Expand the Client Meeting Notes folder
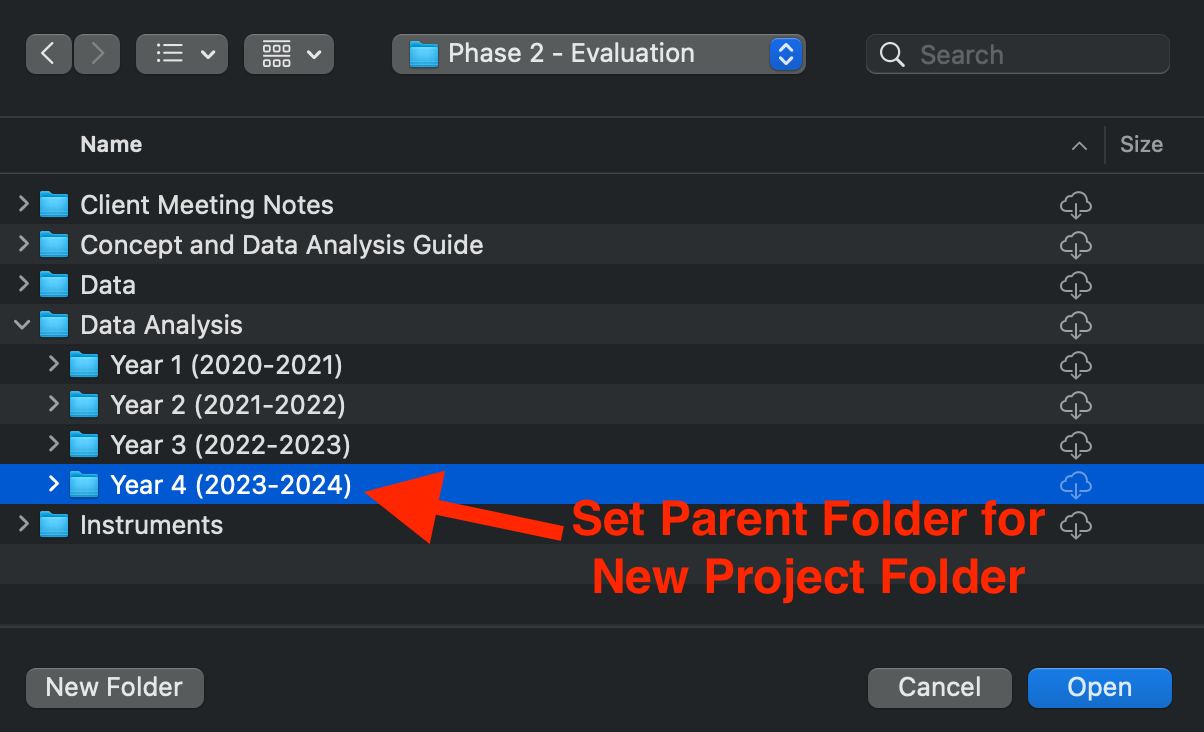The width and height of the screenshot is (1204, 732). 22,204
